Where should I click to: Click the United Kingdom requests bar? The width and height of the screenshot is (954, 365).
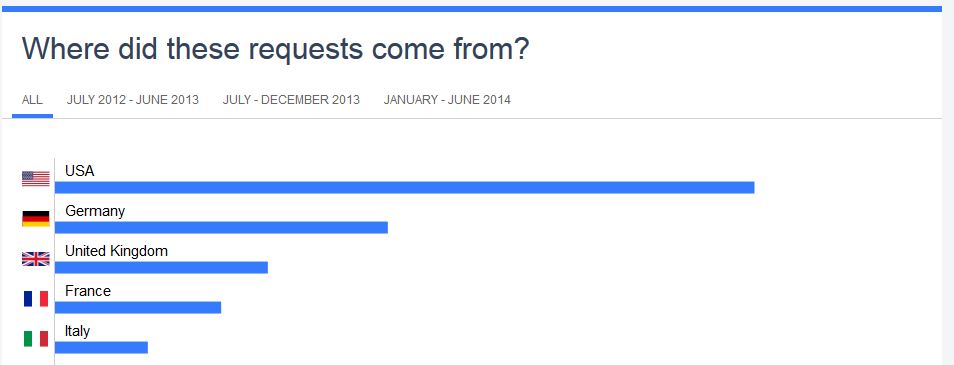(x=161, y=268)
